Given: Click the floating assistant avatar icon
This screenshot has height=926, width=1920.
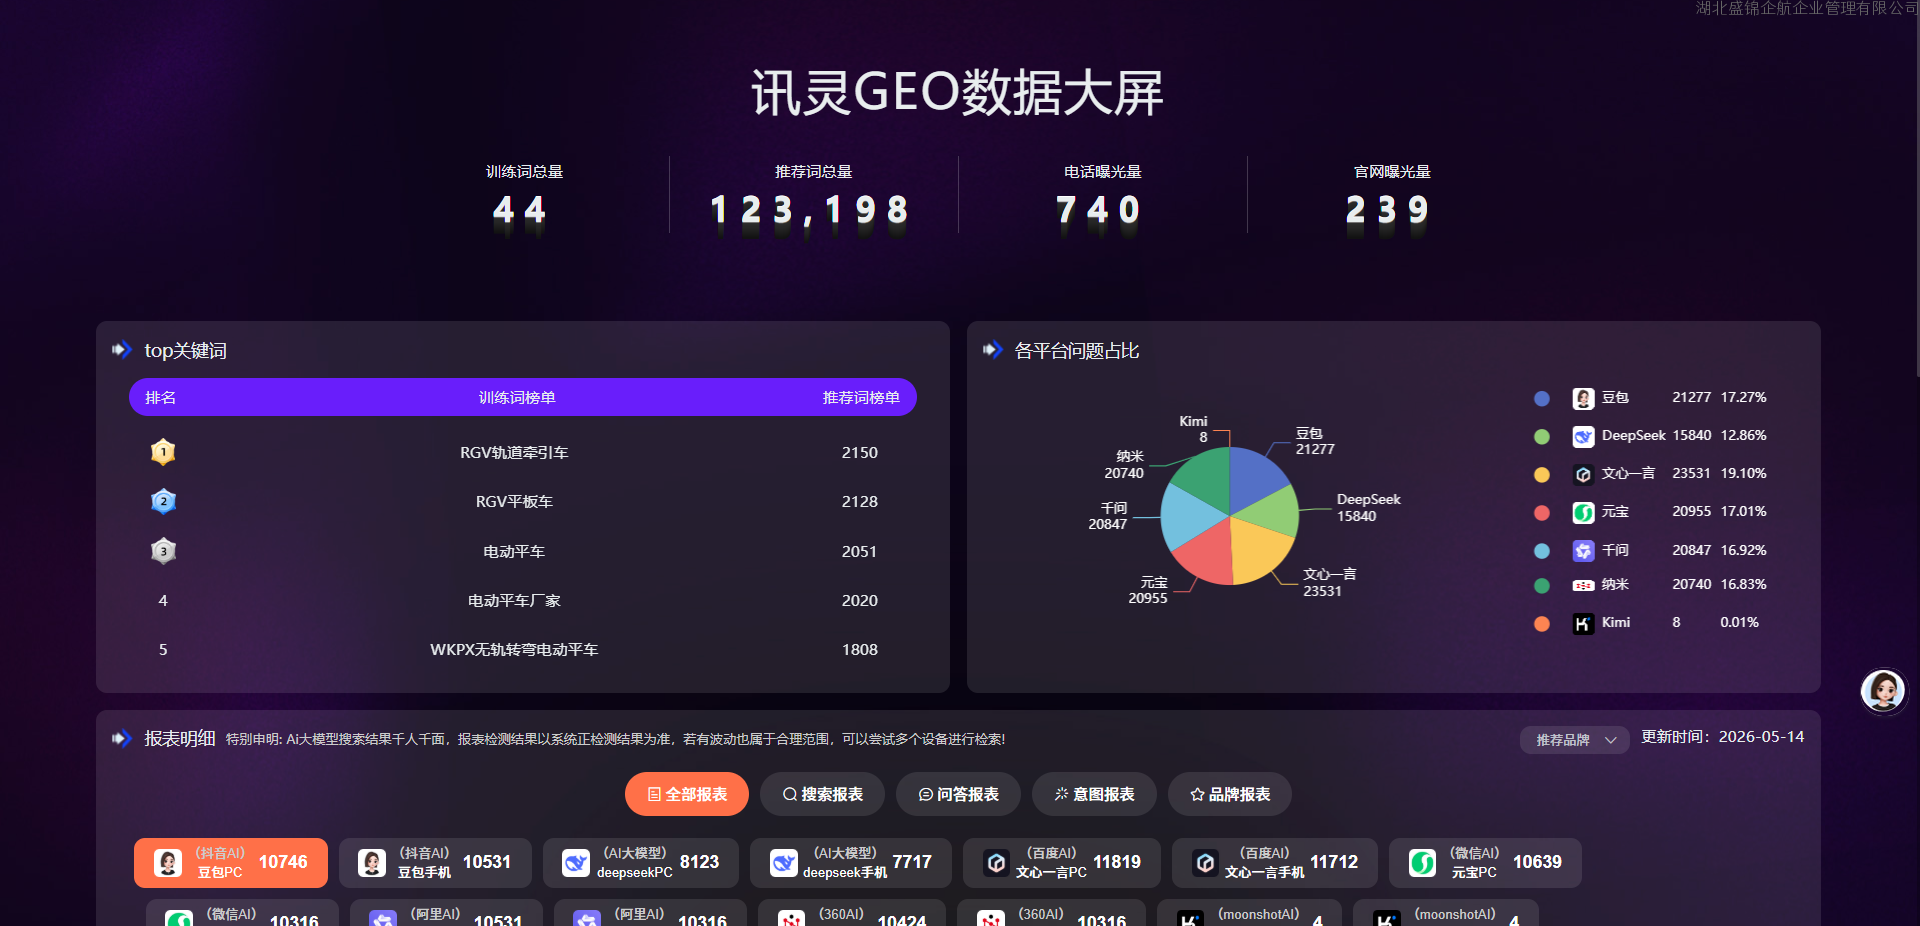Looking at the screenshot, I should tap(1883, 690).
